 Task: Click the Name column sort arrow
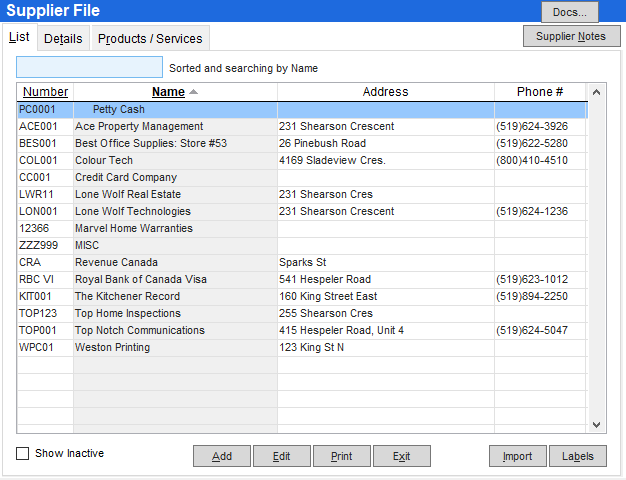pyautogui.click(x=193, y=92)
